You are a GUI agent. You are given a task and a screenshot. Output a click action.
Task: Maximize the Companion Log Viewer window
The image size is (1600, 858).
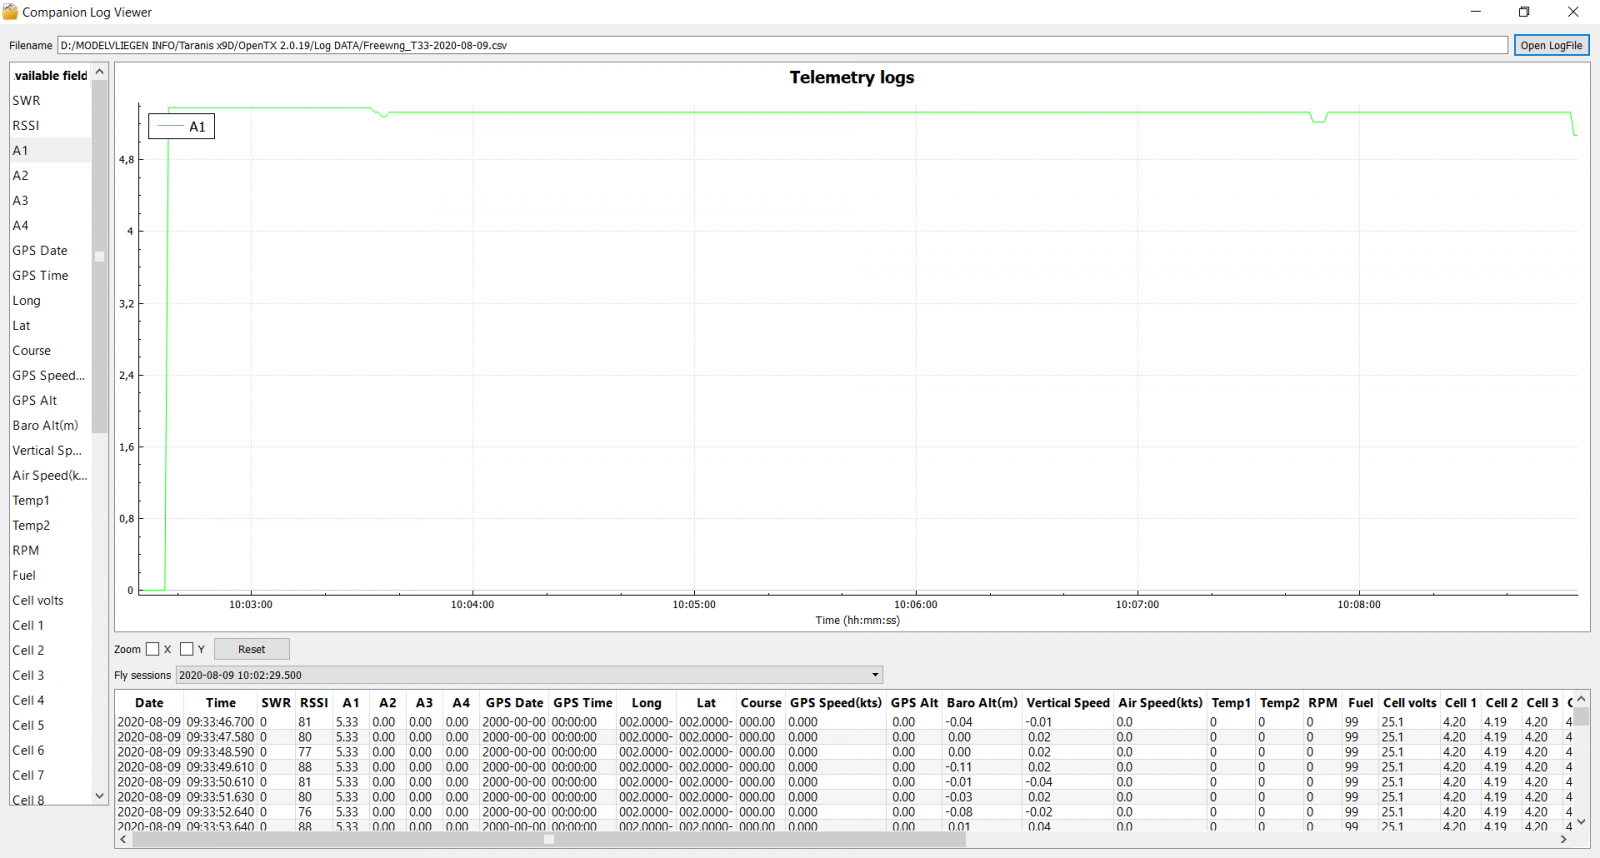coord(1524,12)
